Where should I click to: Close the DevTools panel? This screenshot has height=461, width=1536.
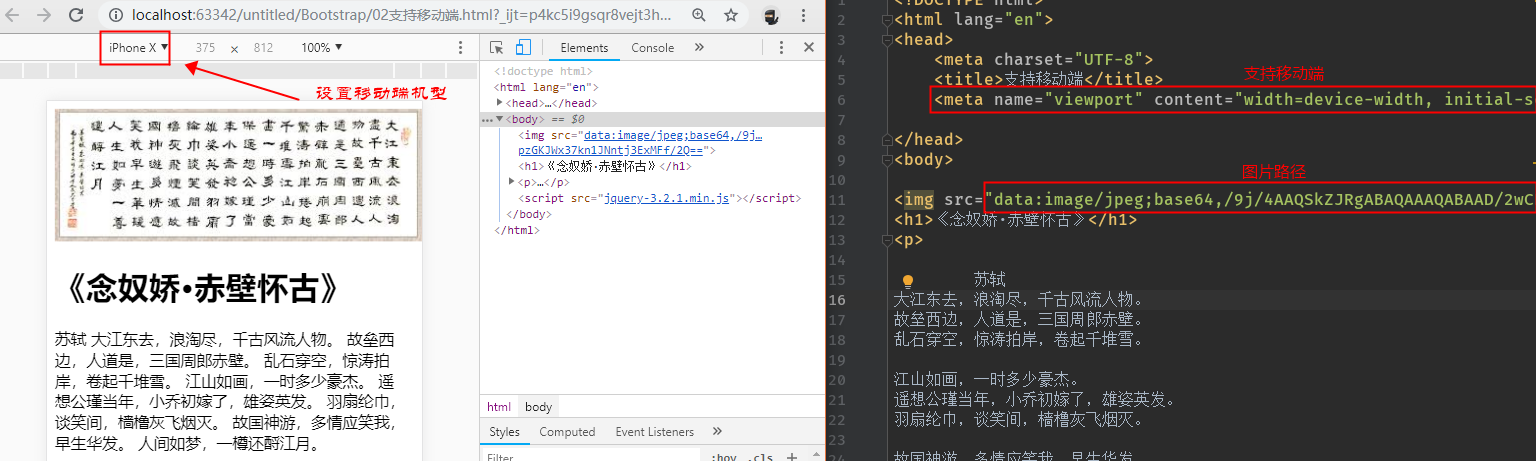point(809,47)
